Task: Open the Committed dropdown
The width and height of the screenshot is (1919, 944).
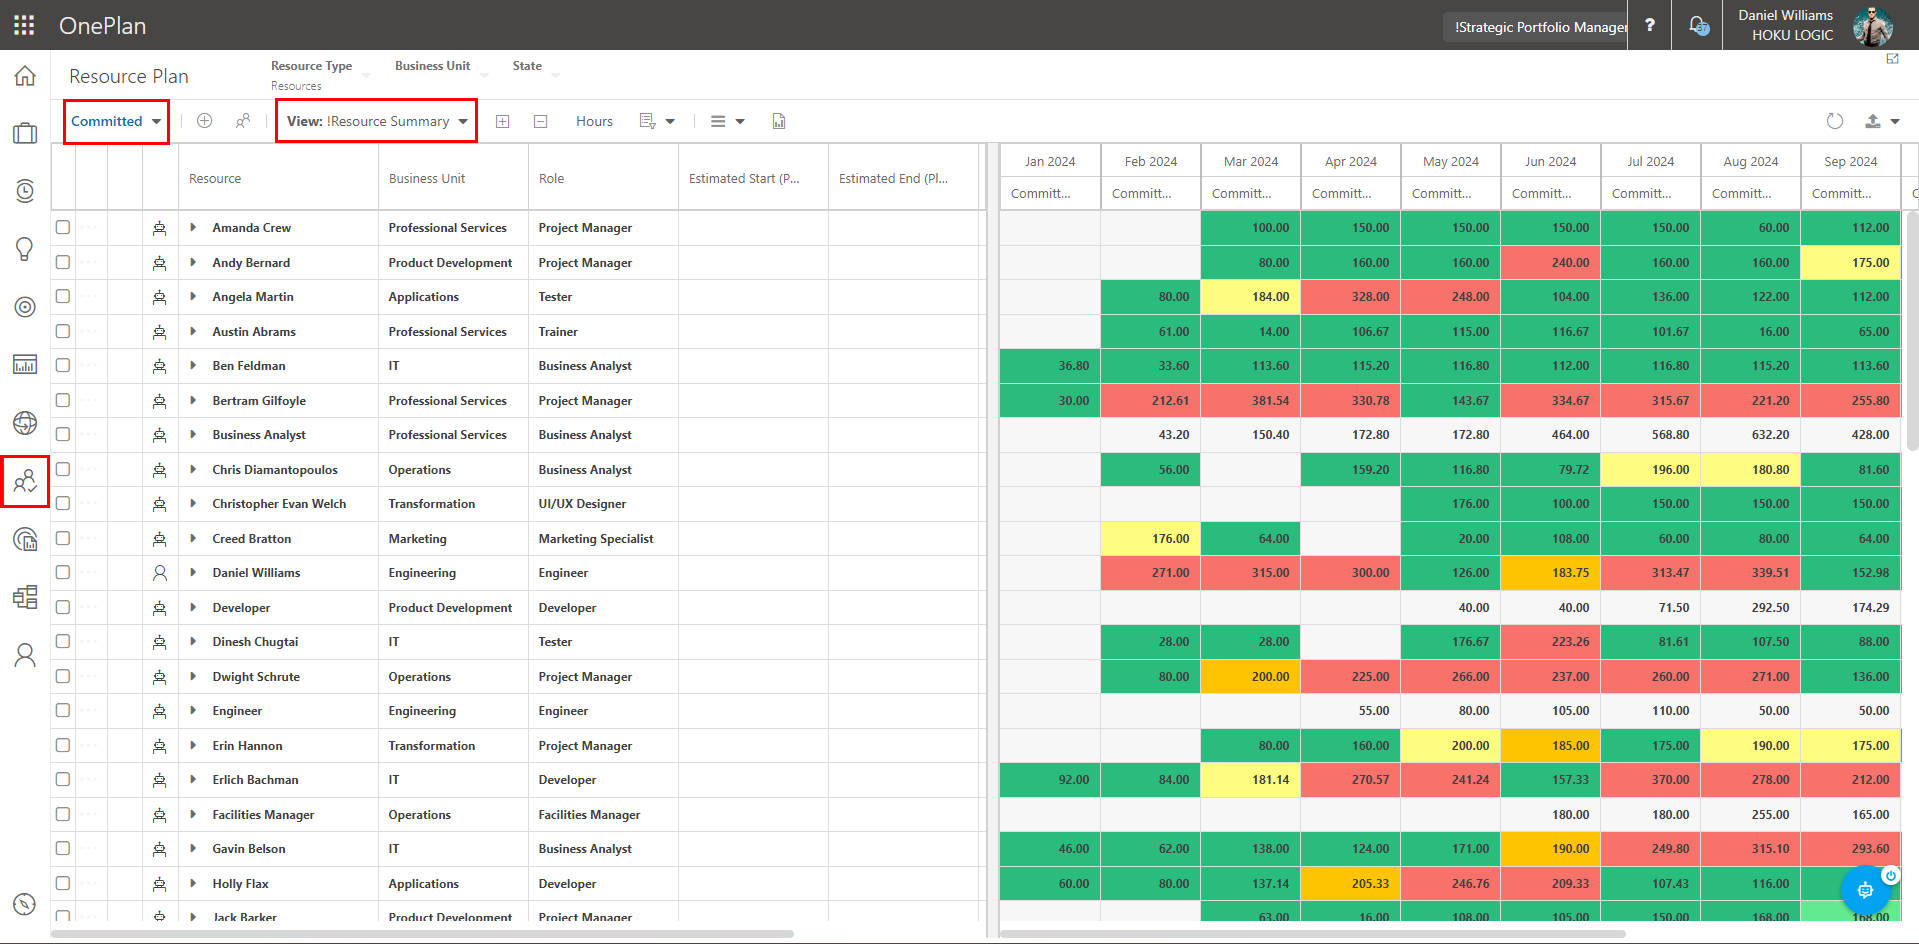Action: click(115, 120)
